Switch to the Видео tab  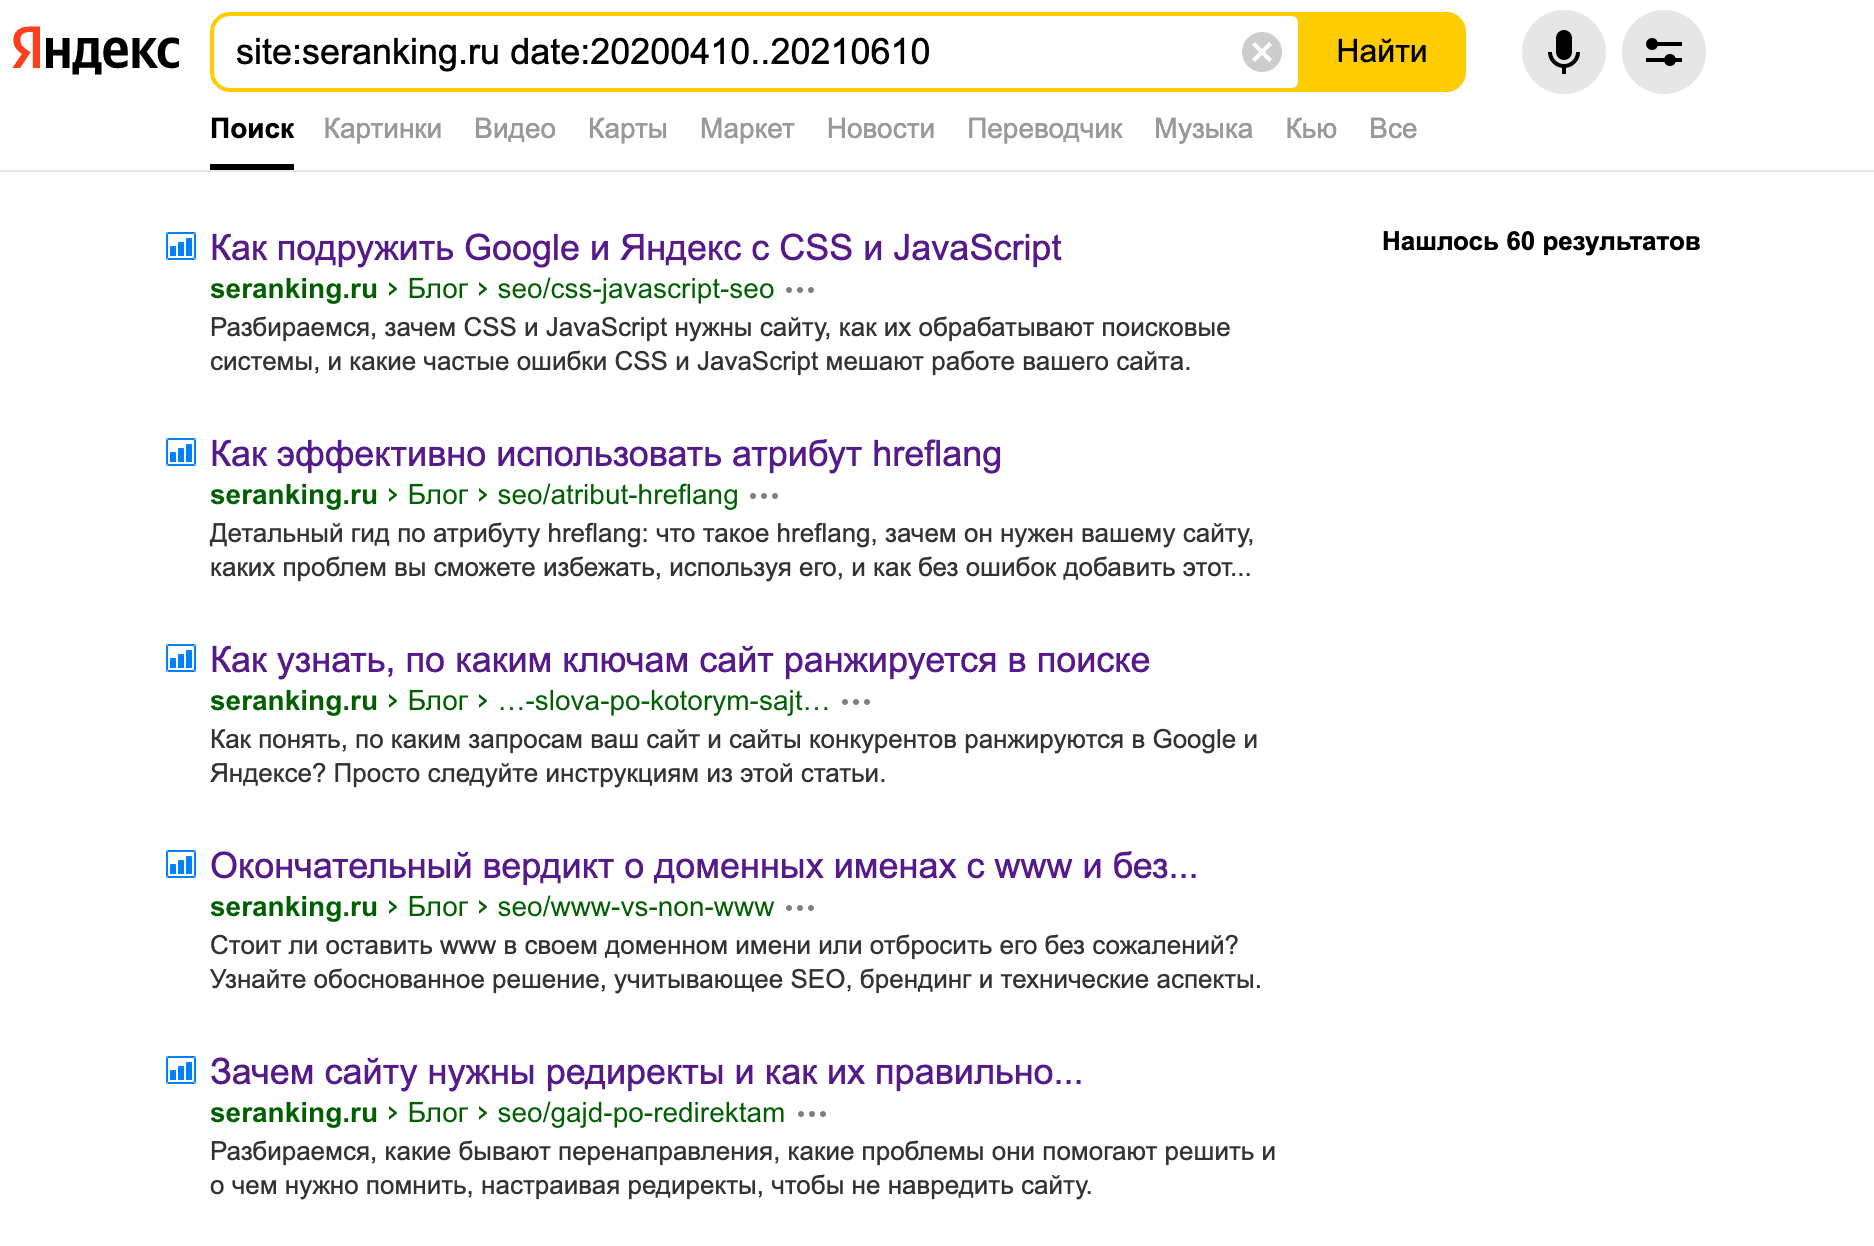coord(515,129)
